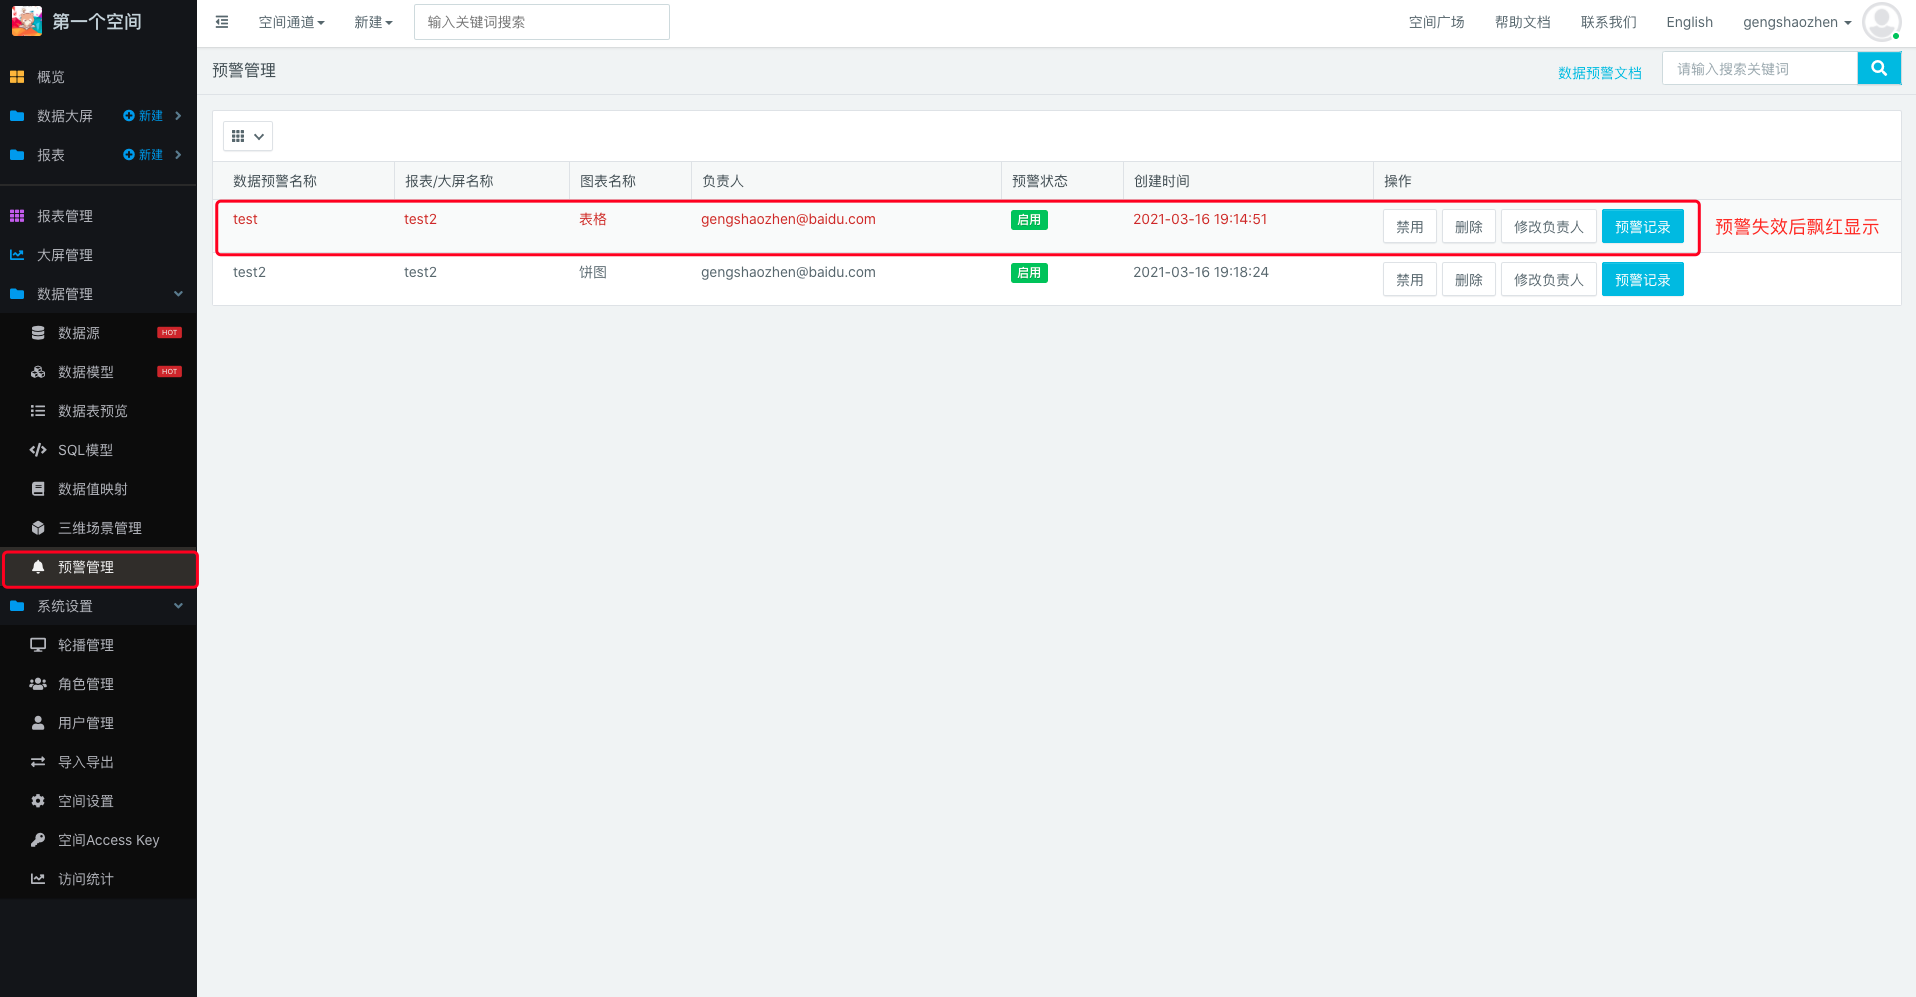Screen dimensions: 1916x997
Task: Expand the 数据大屏 chevron arrow
Action: point(178,116)
